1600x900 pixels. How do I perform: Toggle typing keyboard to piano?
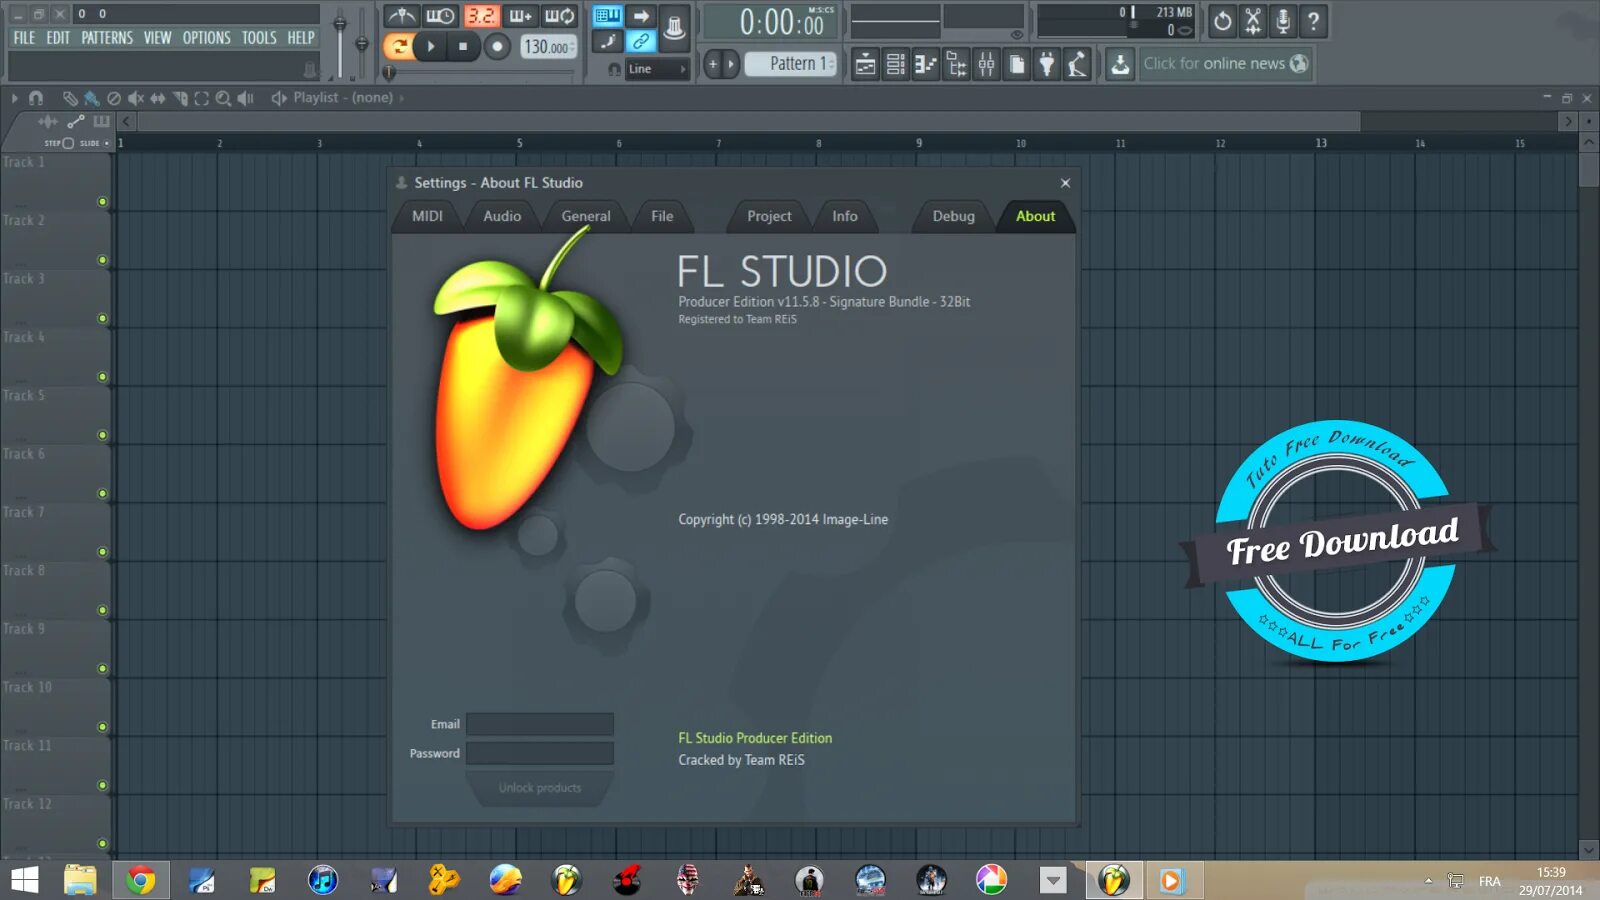click(607, 16)
